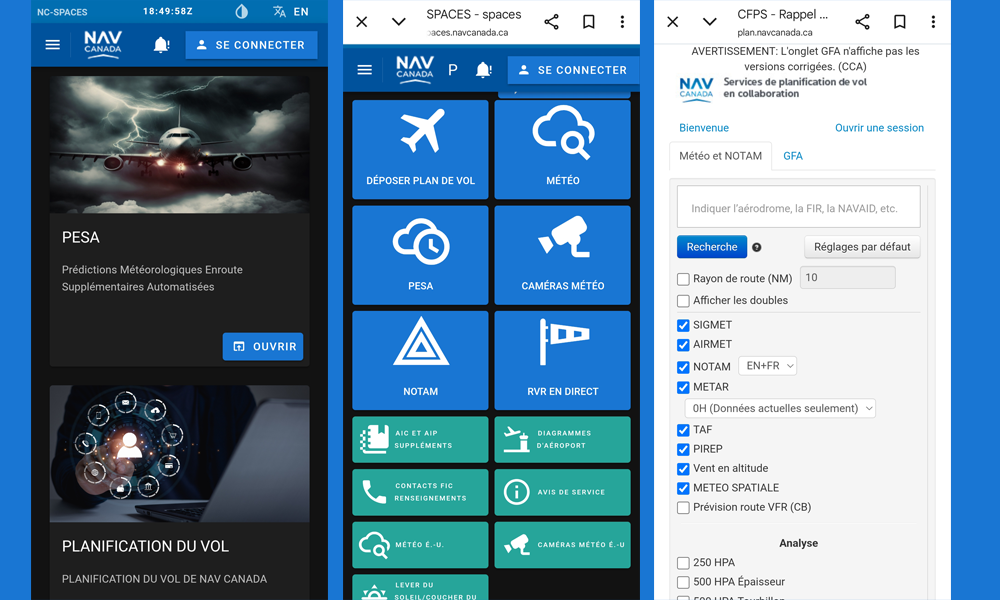Switch language to EN in left screen
This screenshot has width=1000, height=600.
click(x=291, y=11)
